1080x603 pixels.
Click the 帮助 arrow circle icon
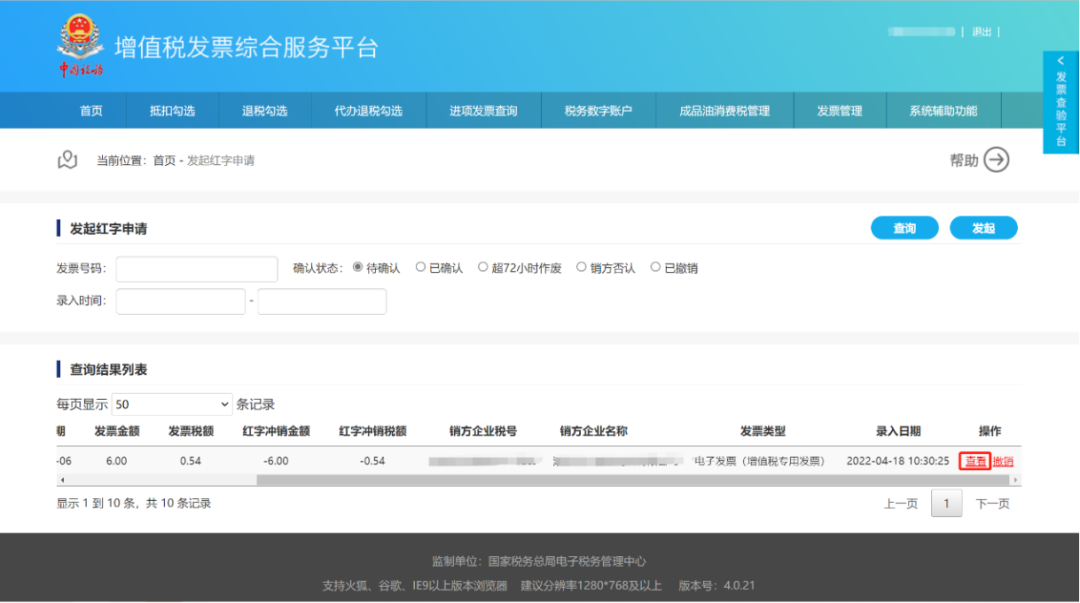click(x=996, y=160)
